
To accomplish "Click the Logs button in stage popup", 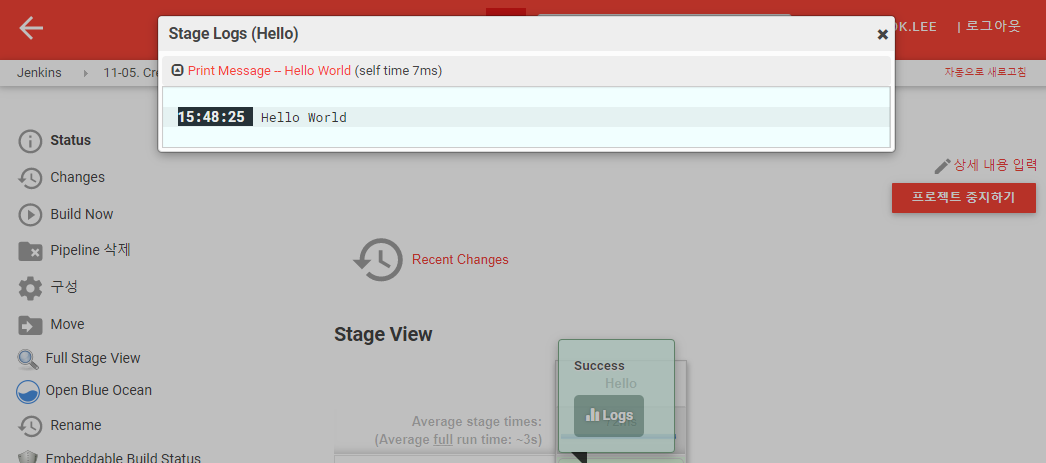I will (609, 415).
